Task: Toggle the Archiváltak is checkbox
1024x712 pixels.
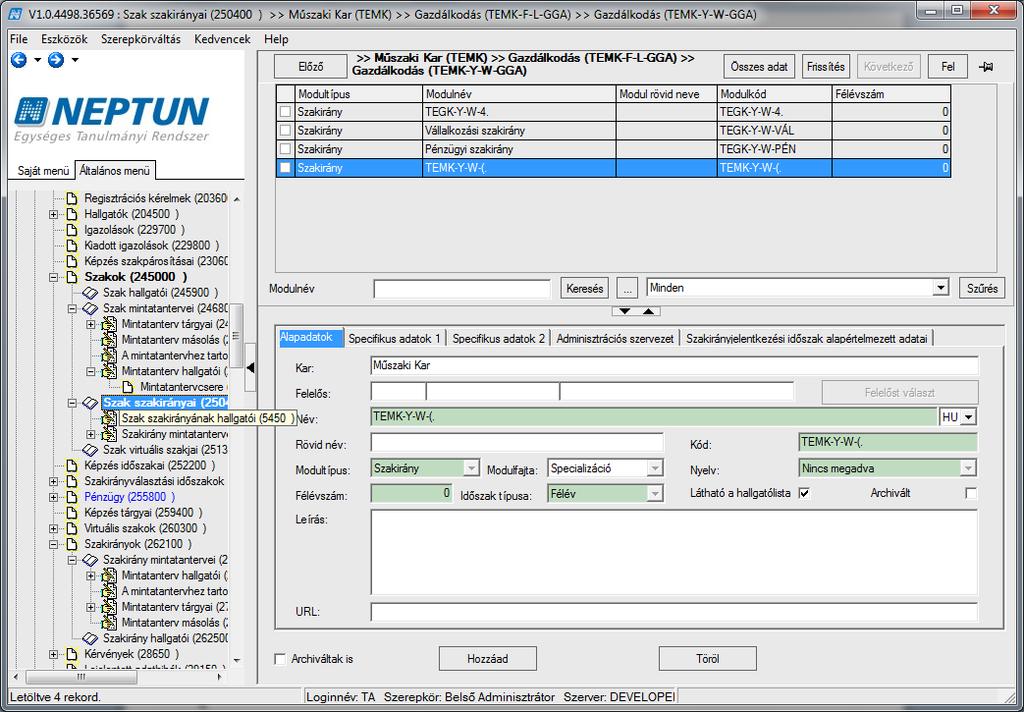Action: coord(280,659)
